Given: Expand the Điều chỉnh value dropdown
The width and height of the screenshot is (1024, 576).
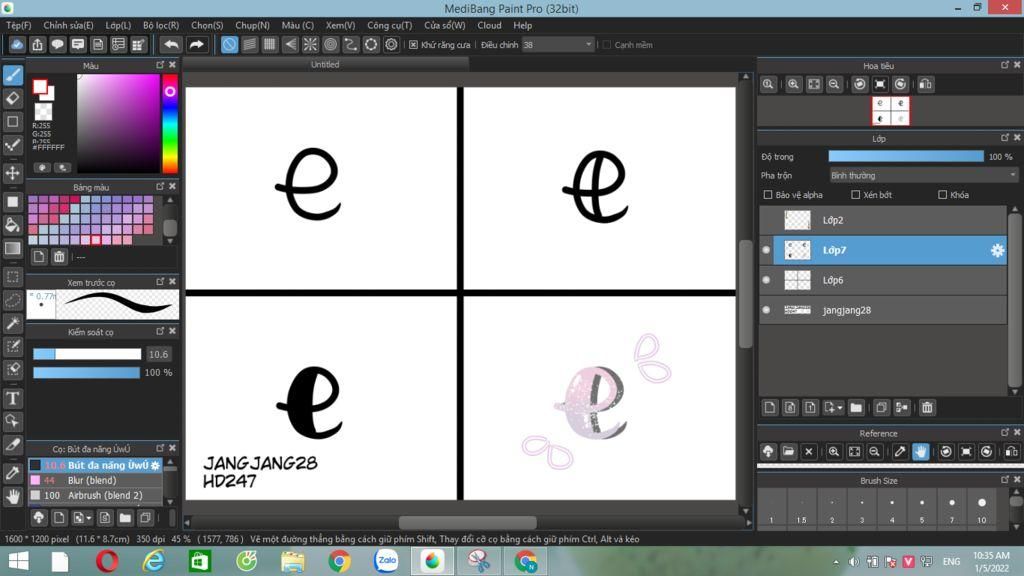Looking at the screenshot, I should [x=588, y=44].
